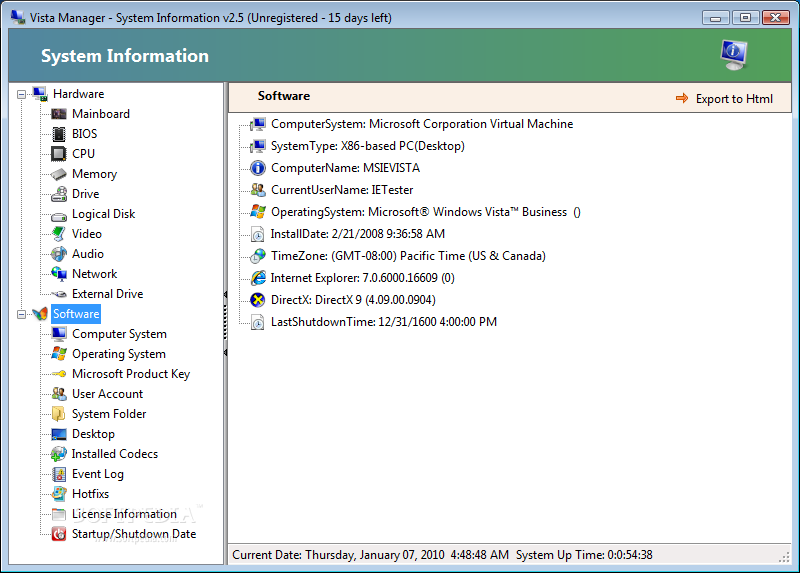800x573 pixels.
Task: Click the Export to Html link
Action: tap(734, 99)
